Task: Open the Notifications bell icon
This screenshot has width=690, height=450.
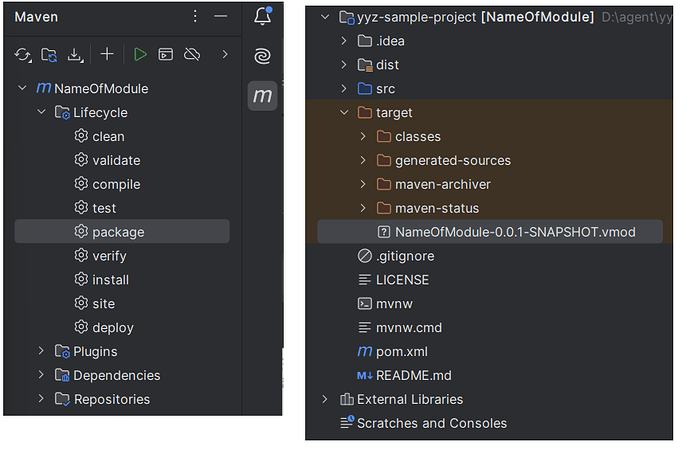Action: coord(263,16)
